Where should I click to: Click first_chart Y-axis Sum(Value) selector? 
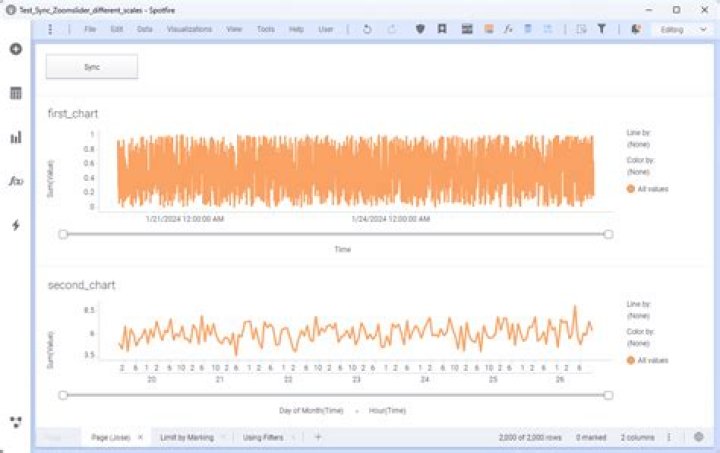[51, 179]
